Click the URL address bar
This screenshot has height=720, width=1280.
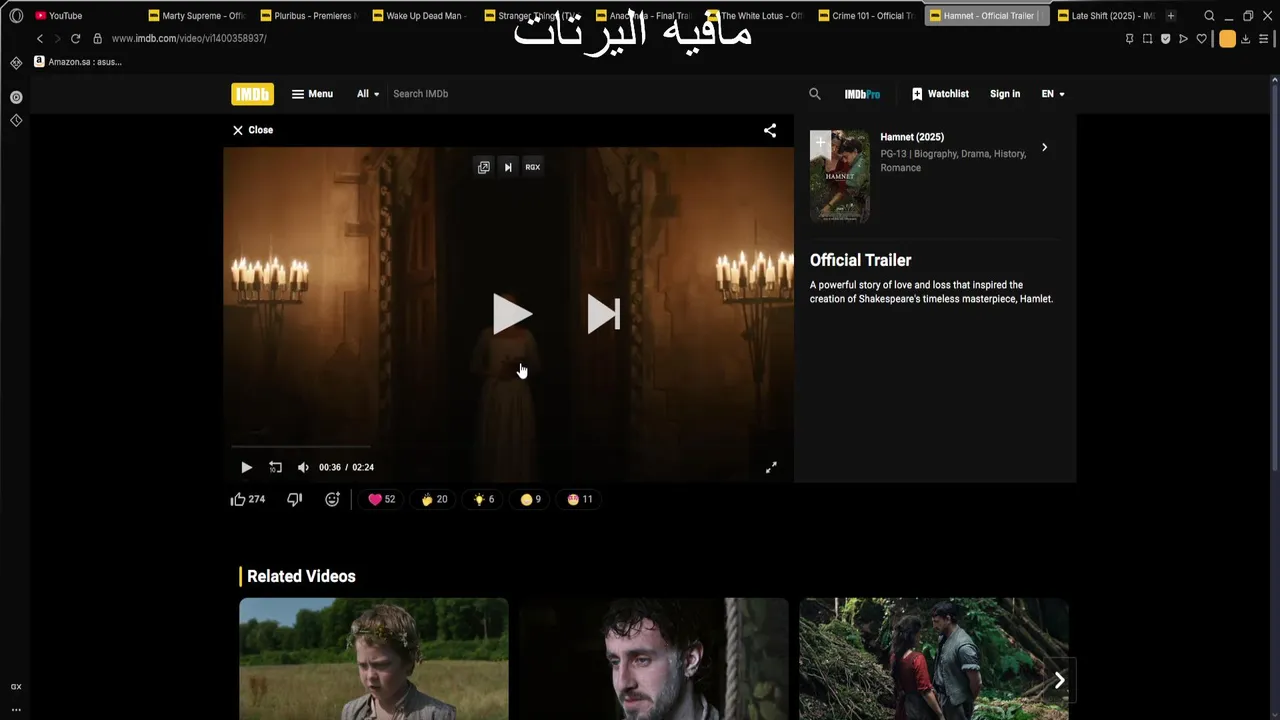coord(600,39)
